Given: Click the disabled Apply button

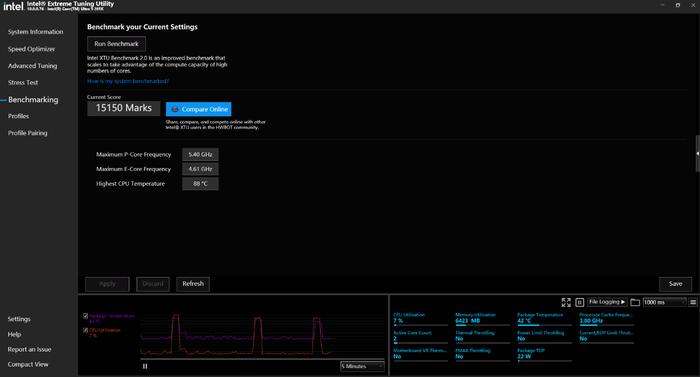Looking at the screenshot, I should (107, 284).
